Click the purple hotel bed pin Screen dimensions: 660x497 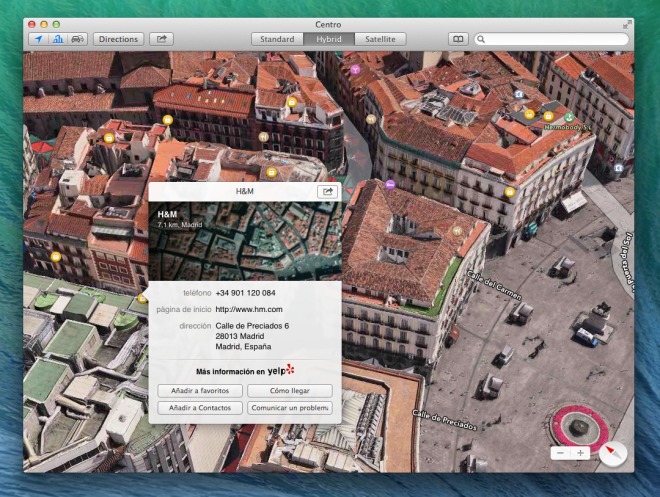390,184
